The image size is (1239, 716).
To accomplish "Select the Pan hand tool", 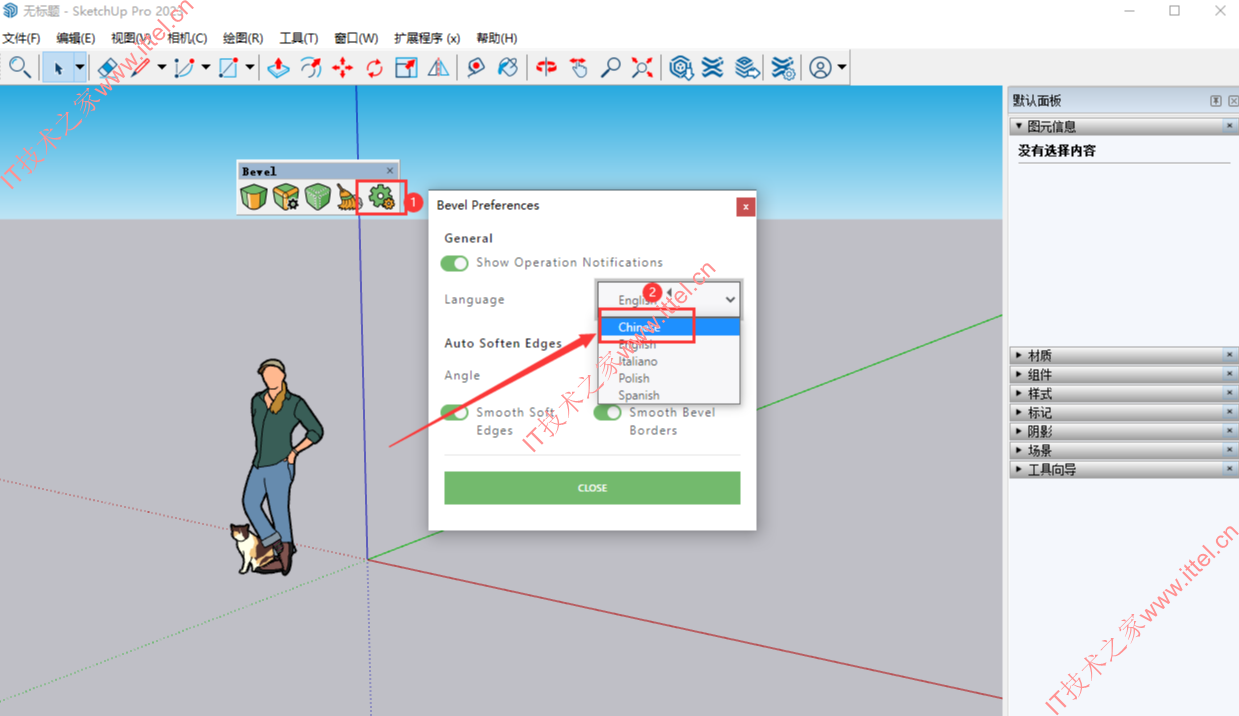I will (578, 68).
